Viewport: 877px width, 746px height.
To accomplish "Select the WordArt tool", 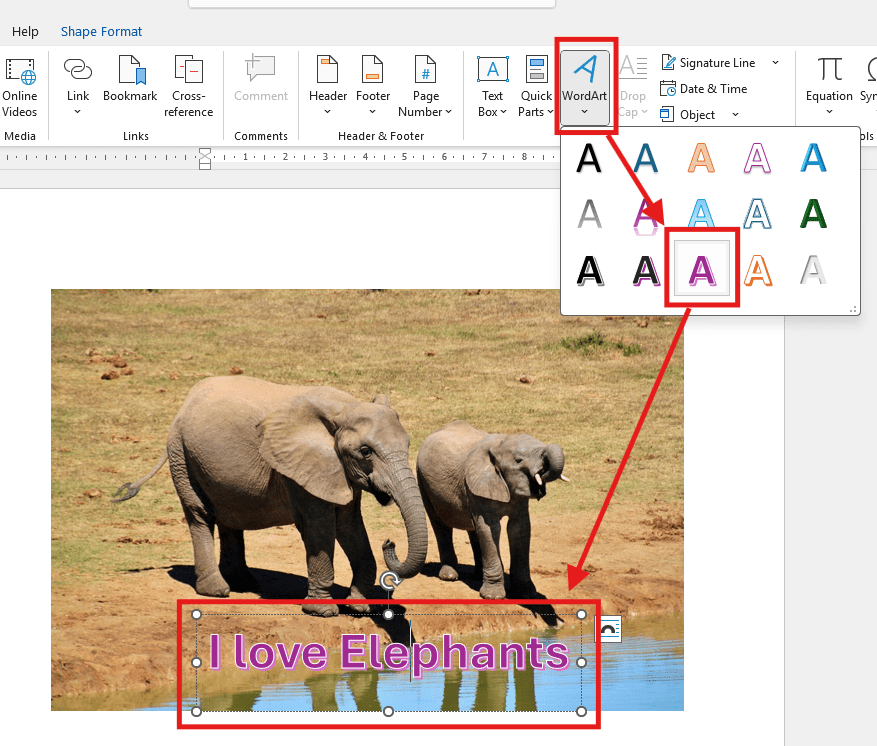I will [585, 85].
